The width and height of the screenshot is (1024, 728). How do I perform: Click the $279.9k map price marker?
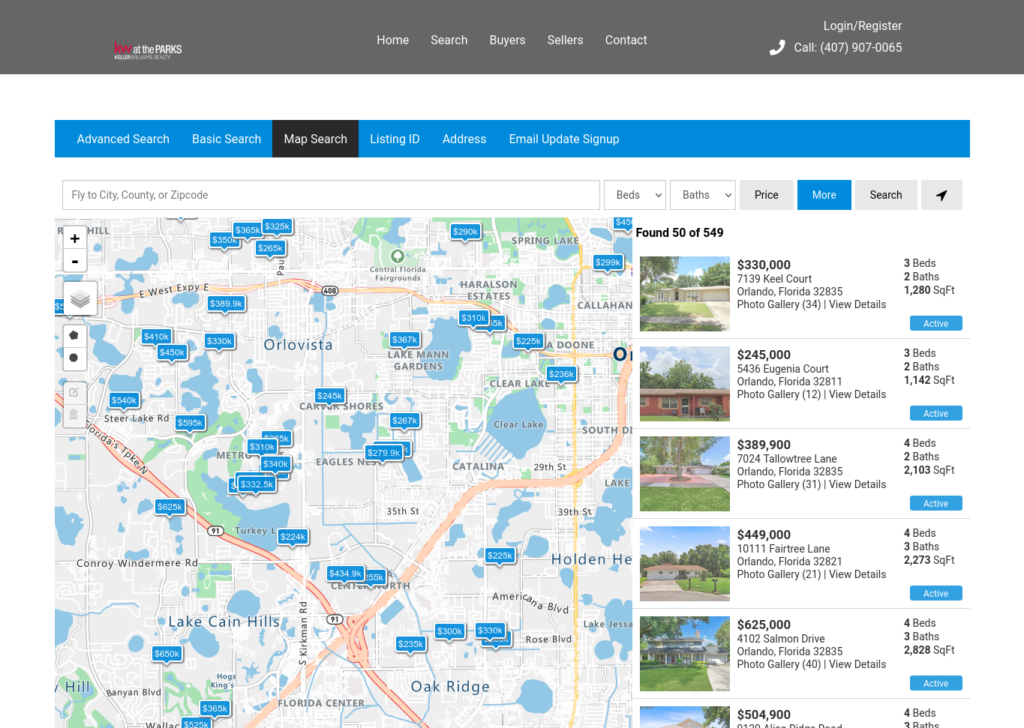click(383, 452)
